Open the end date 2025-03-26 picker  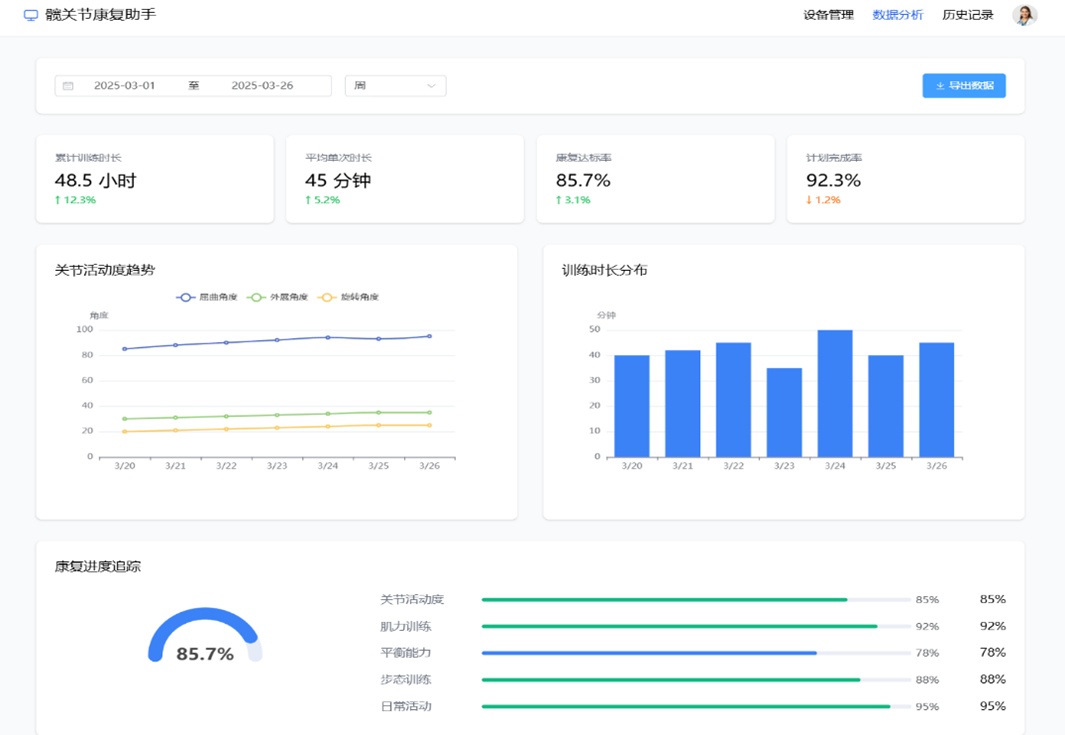pos(262,86)
